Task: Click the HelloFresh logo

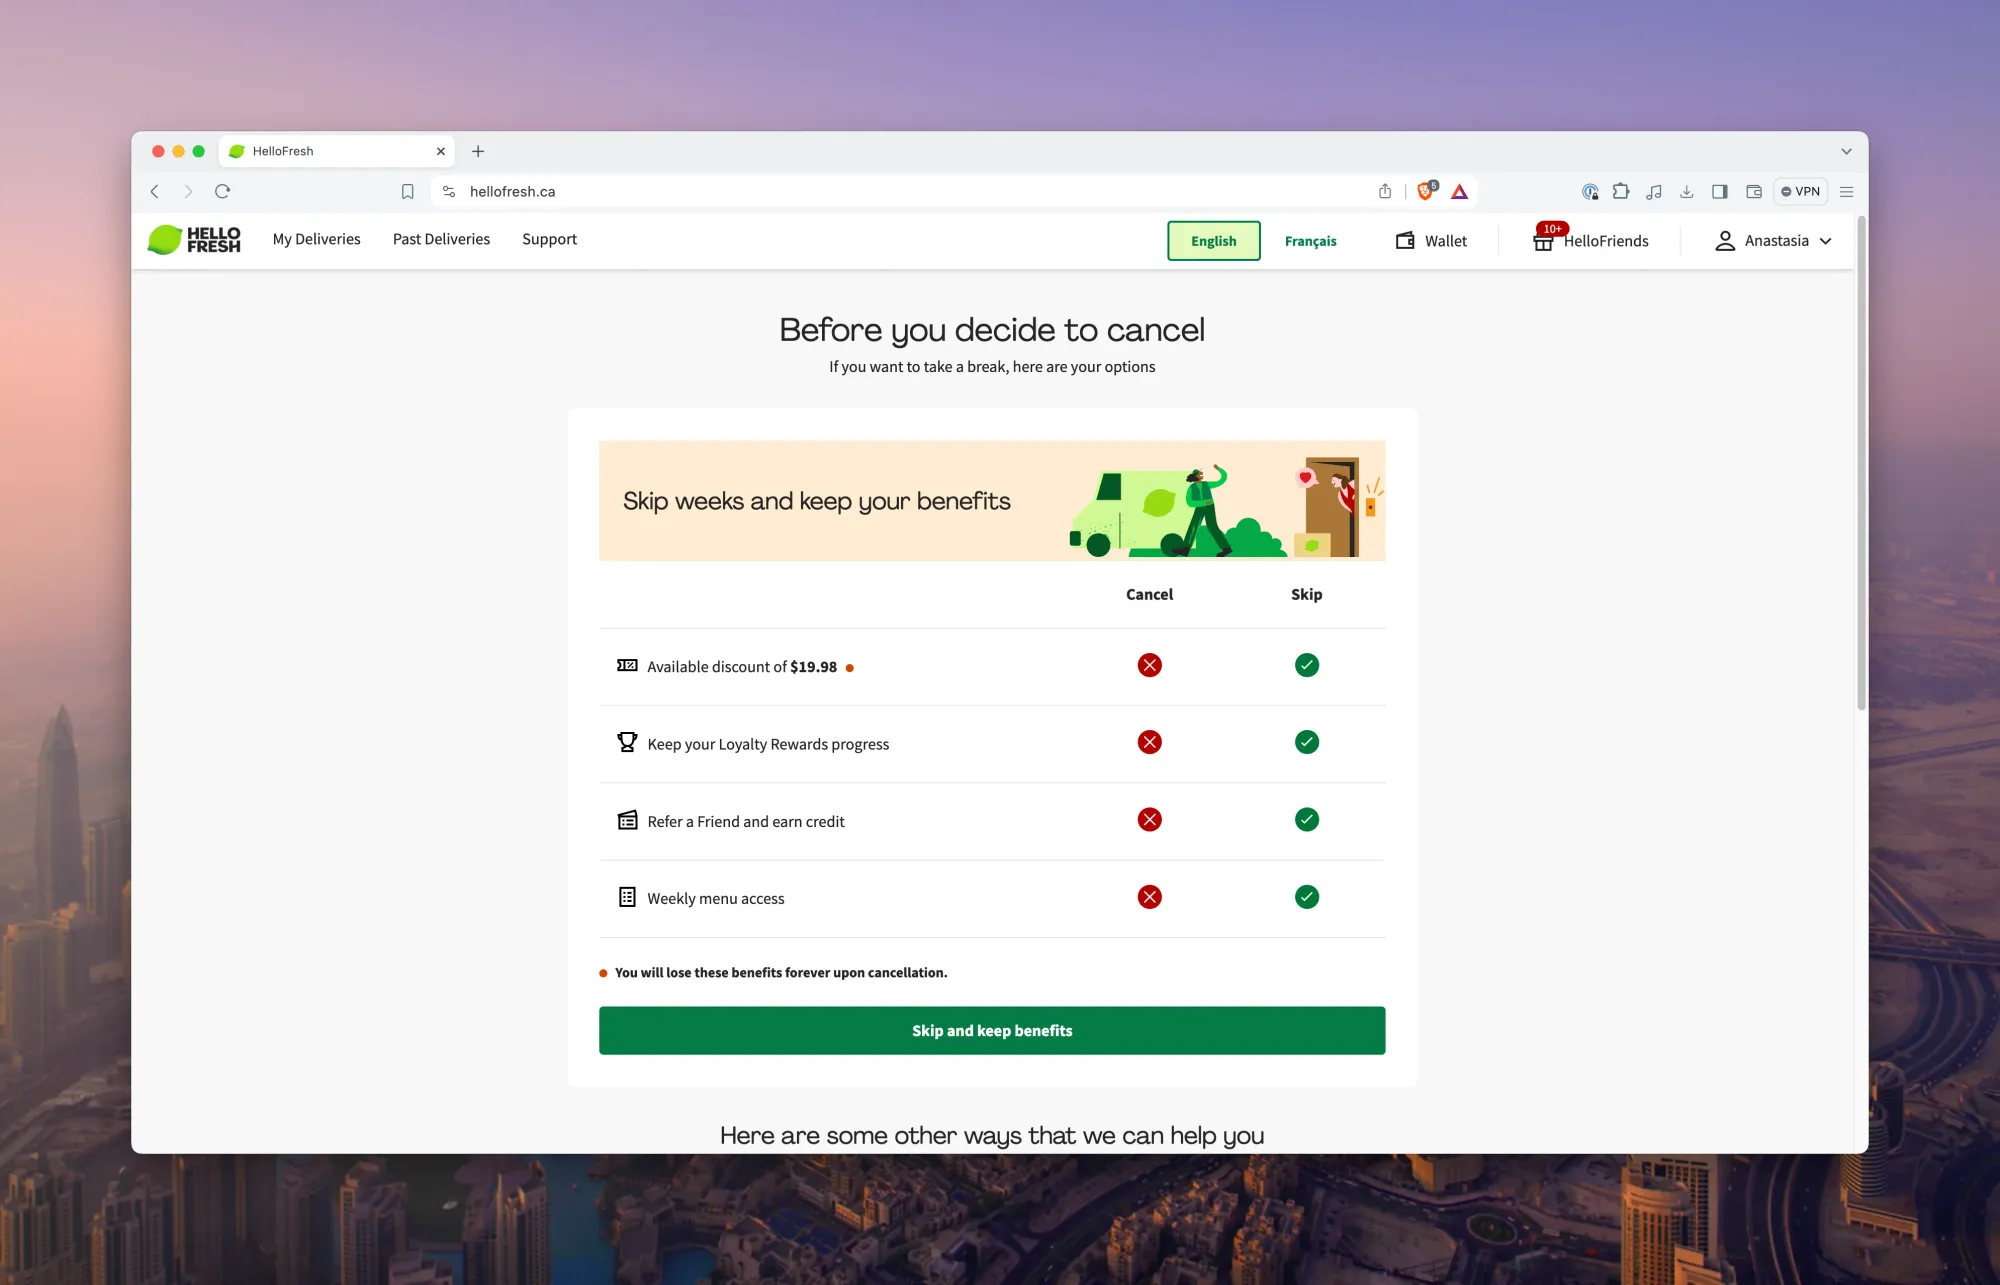Action: (194, 240)
